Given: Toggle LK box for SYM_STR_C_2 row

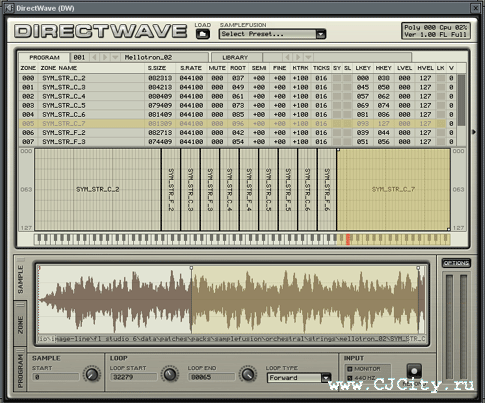Looking at the screenshot, I should [441, 78].
